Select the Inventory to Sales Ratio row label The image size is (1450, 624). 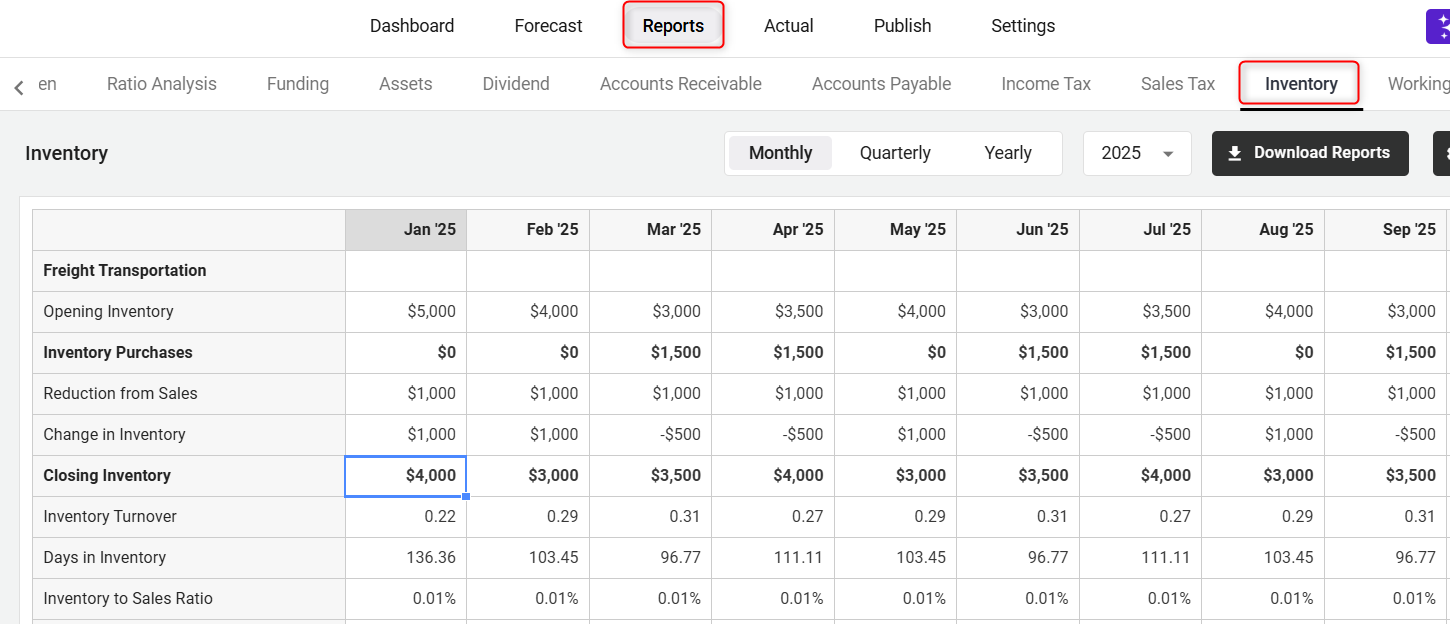pyautogui.click(x=189, y=599)
